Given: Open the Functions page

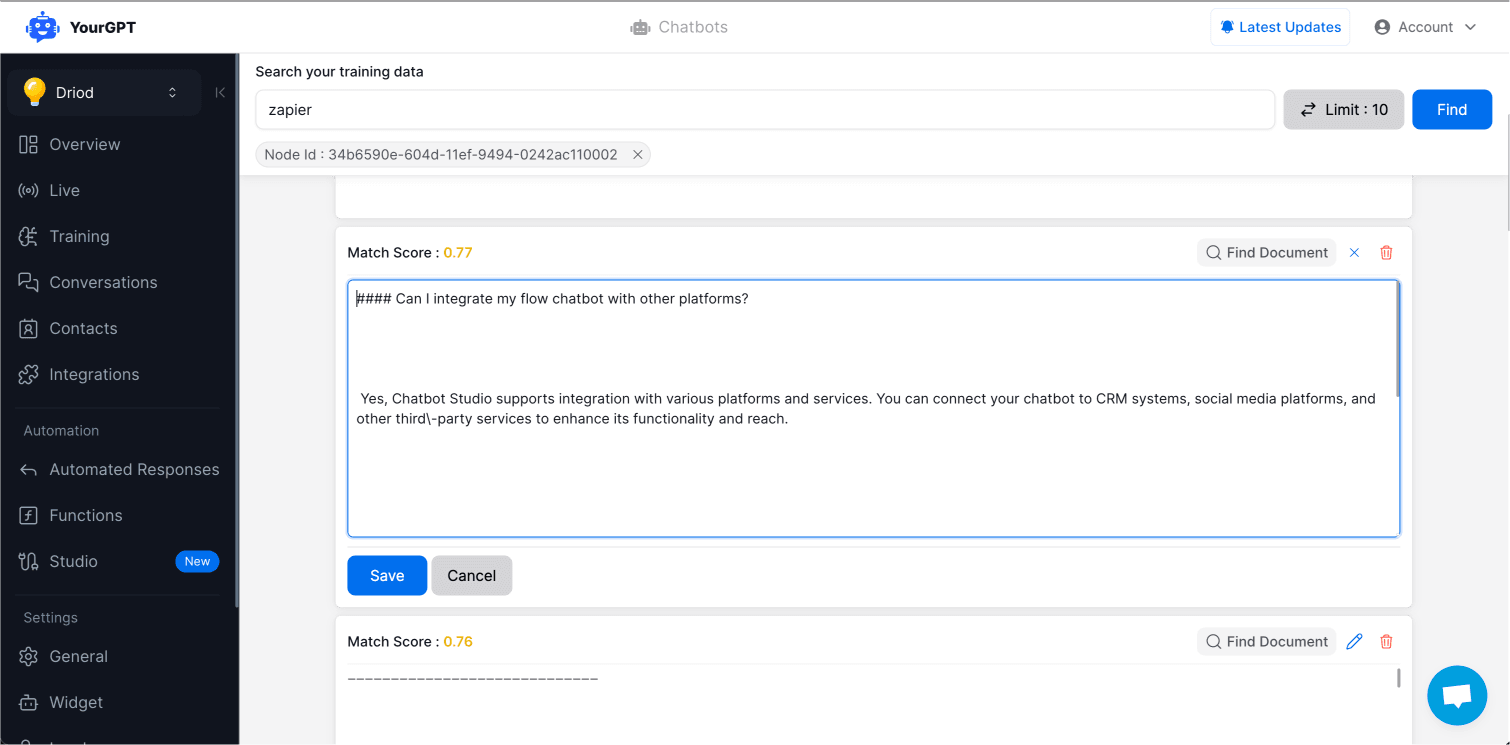Looking at the screenshot, I should pyautogui.click(x=88, y=515).
